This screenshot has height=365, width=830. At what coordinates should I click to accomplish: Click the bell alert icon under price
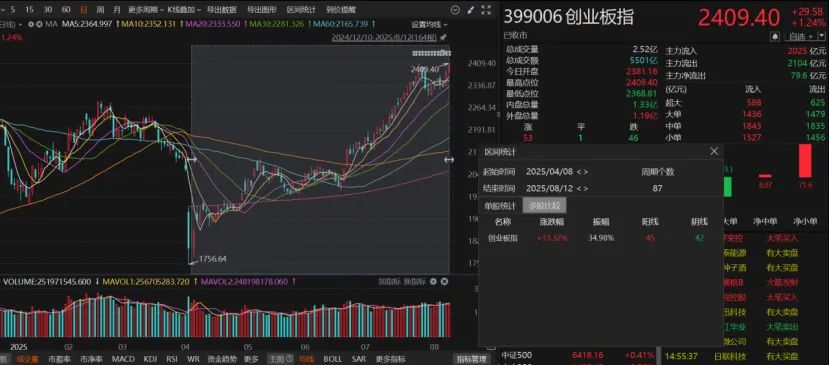click(x=775, y=36)
